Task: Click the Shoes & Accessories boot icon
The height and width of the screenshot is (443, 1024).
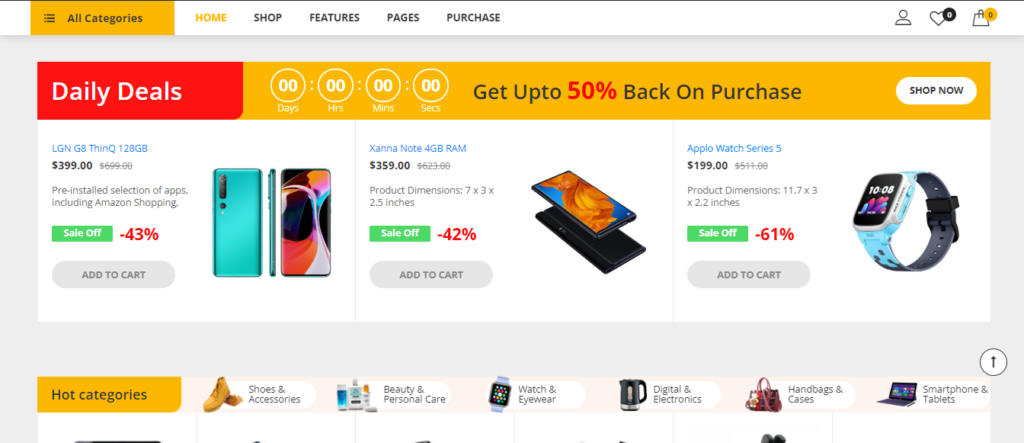Action: pos(222,395)
